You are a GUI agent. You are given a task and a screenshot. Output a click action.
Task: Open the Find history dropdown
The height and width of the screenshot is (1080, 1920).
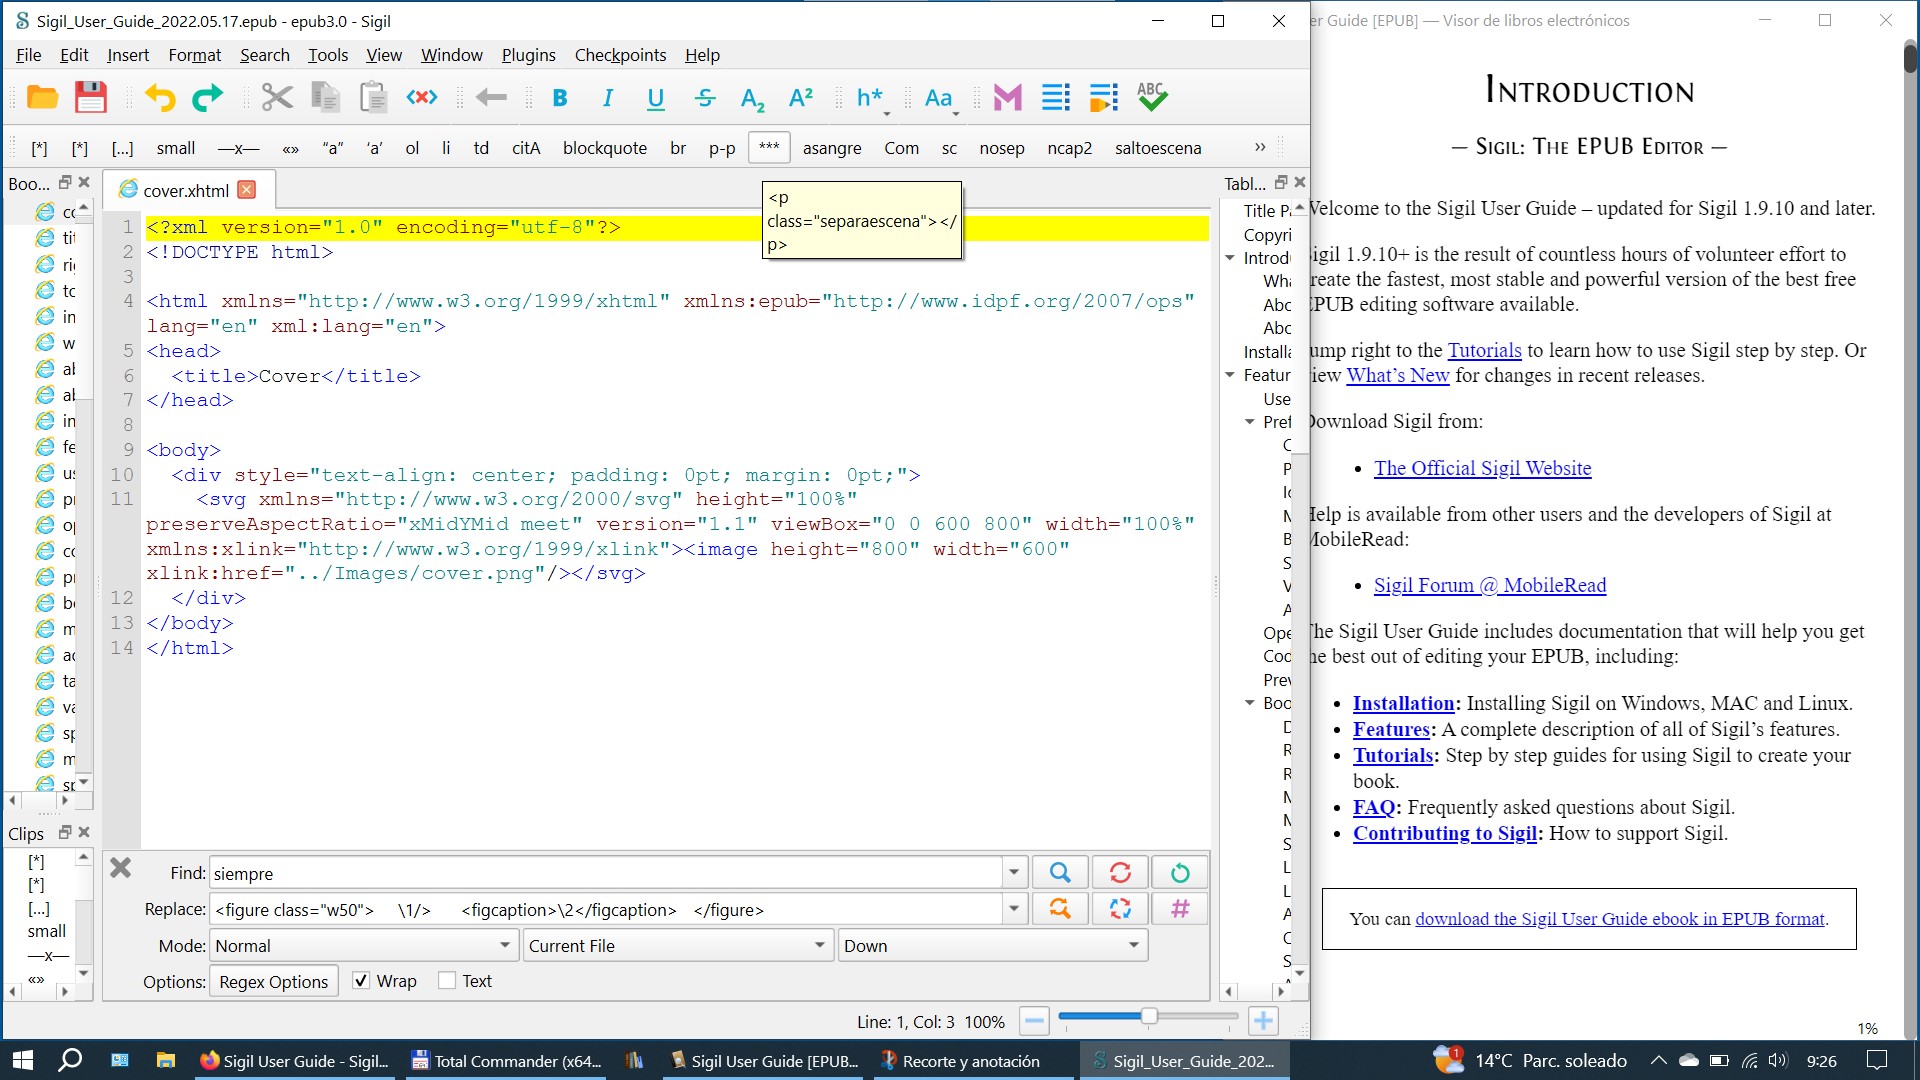point(1014,873)
